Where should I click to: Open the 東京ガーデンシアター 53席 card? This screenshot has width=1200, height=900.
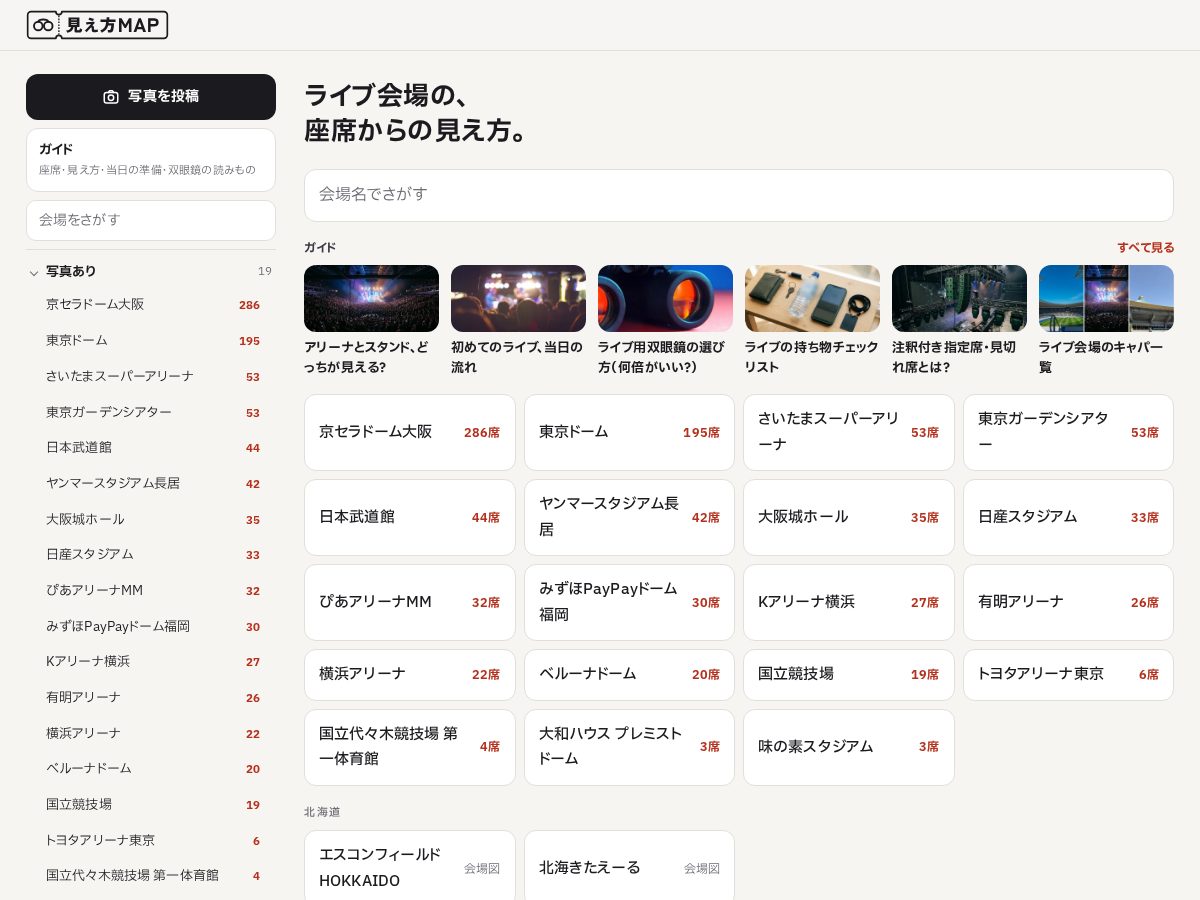(x=1068, y=433)
